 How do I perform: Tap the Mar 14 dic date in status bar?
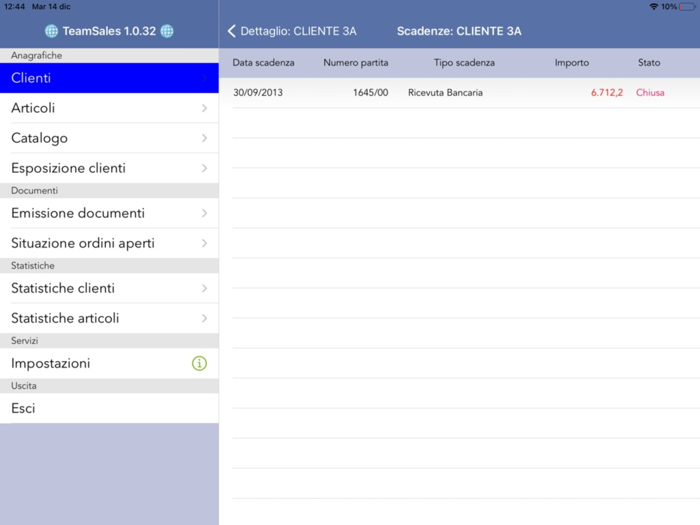tap(51, 7)
